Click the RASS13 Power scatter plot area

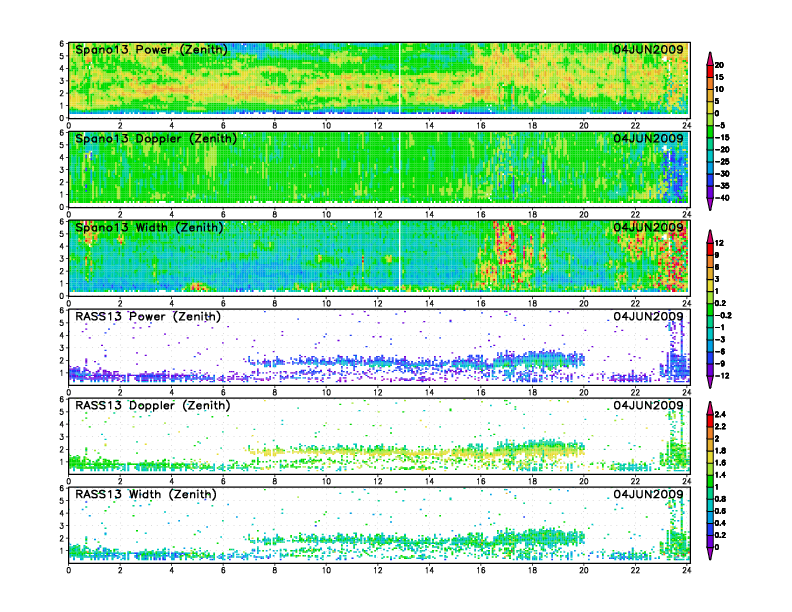point(379,347)
